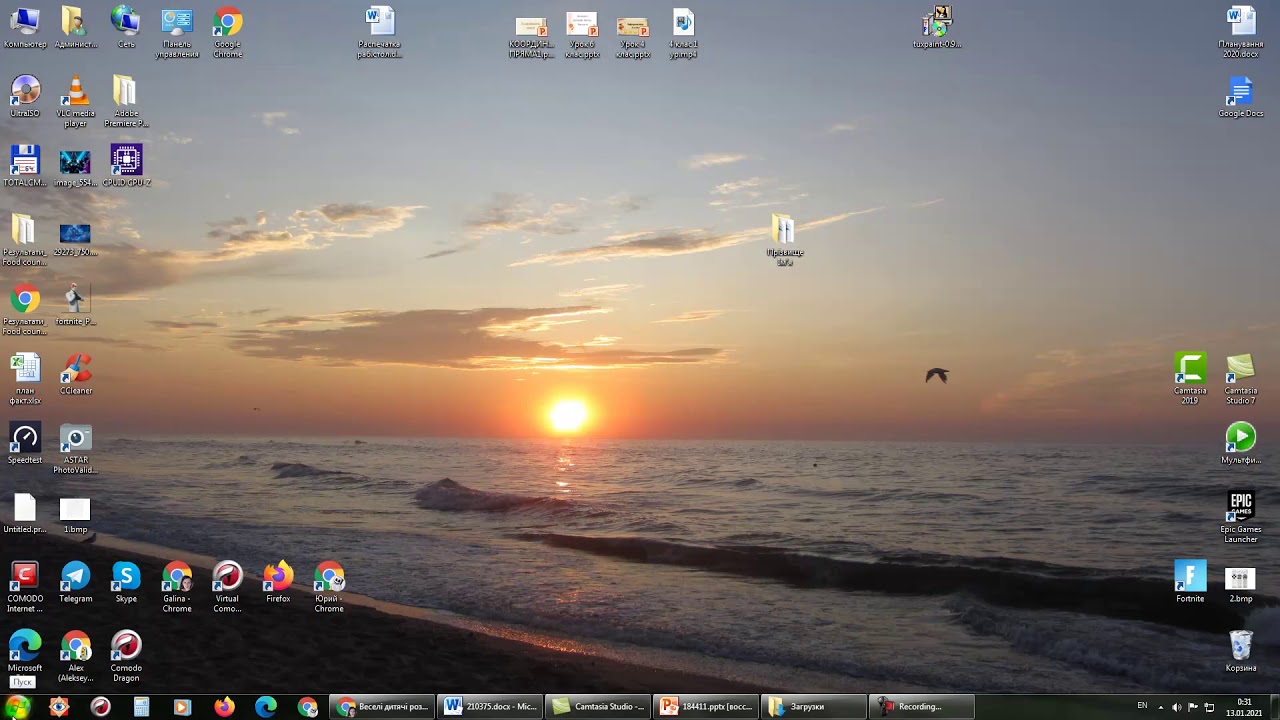Launch the Speedtest shortcut
This screenshot has width=1280, height=720.
pos(25,443)
